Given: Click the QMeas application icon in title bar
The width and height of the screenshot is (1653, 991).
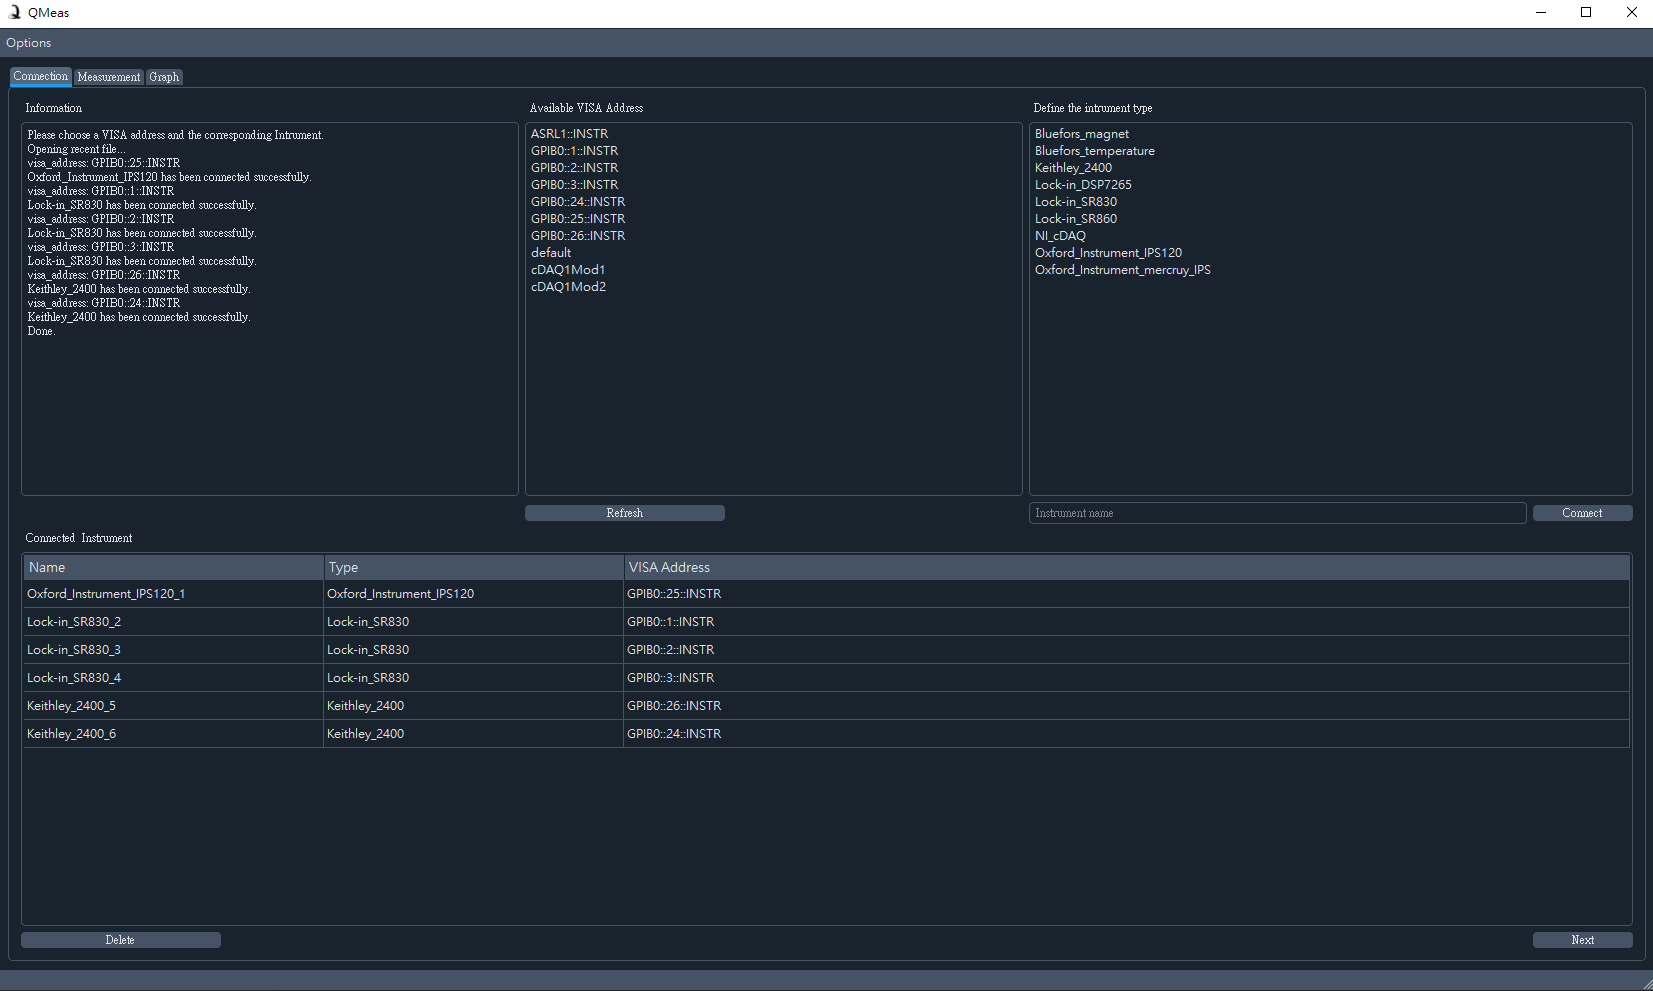Looking at the screenshot, I should tap(14, 13).
